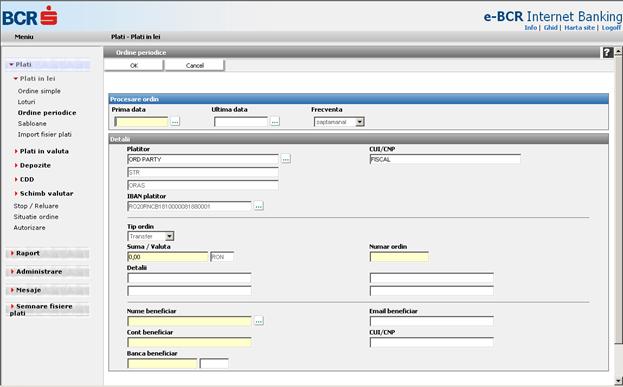Click the Cancel button
Screen dimensions: 623x387
pos(195,66)
